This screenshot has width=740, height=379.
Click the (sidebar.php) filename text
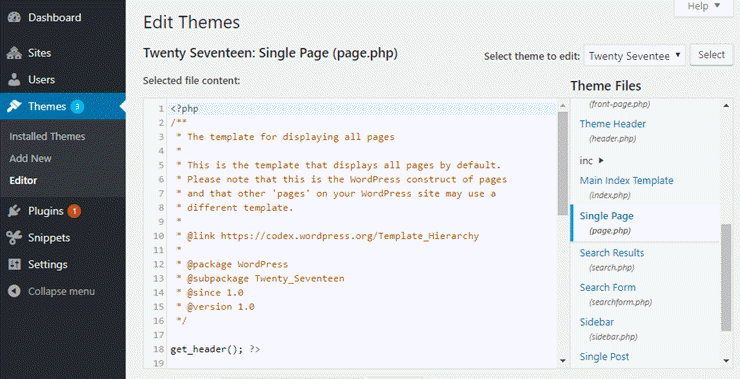(x=613, y=337)
